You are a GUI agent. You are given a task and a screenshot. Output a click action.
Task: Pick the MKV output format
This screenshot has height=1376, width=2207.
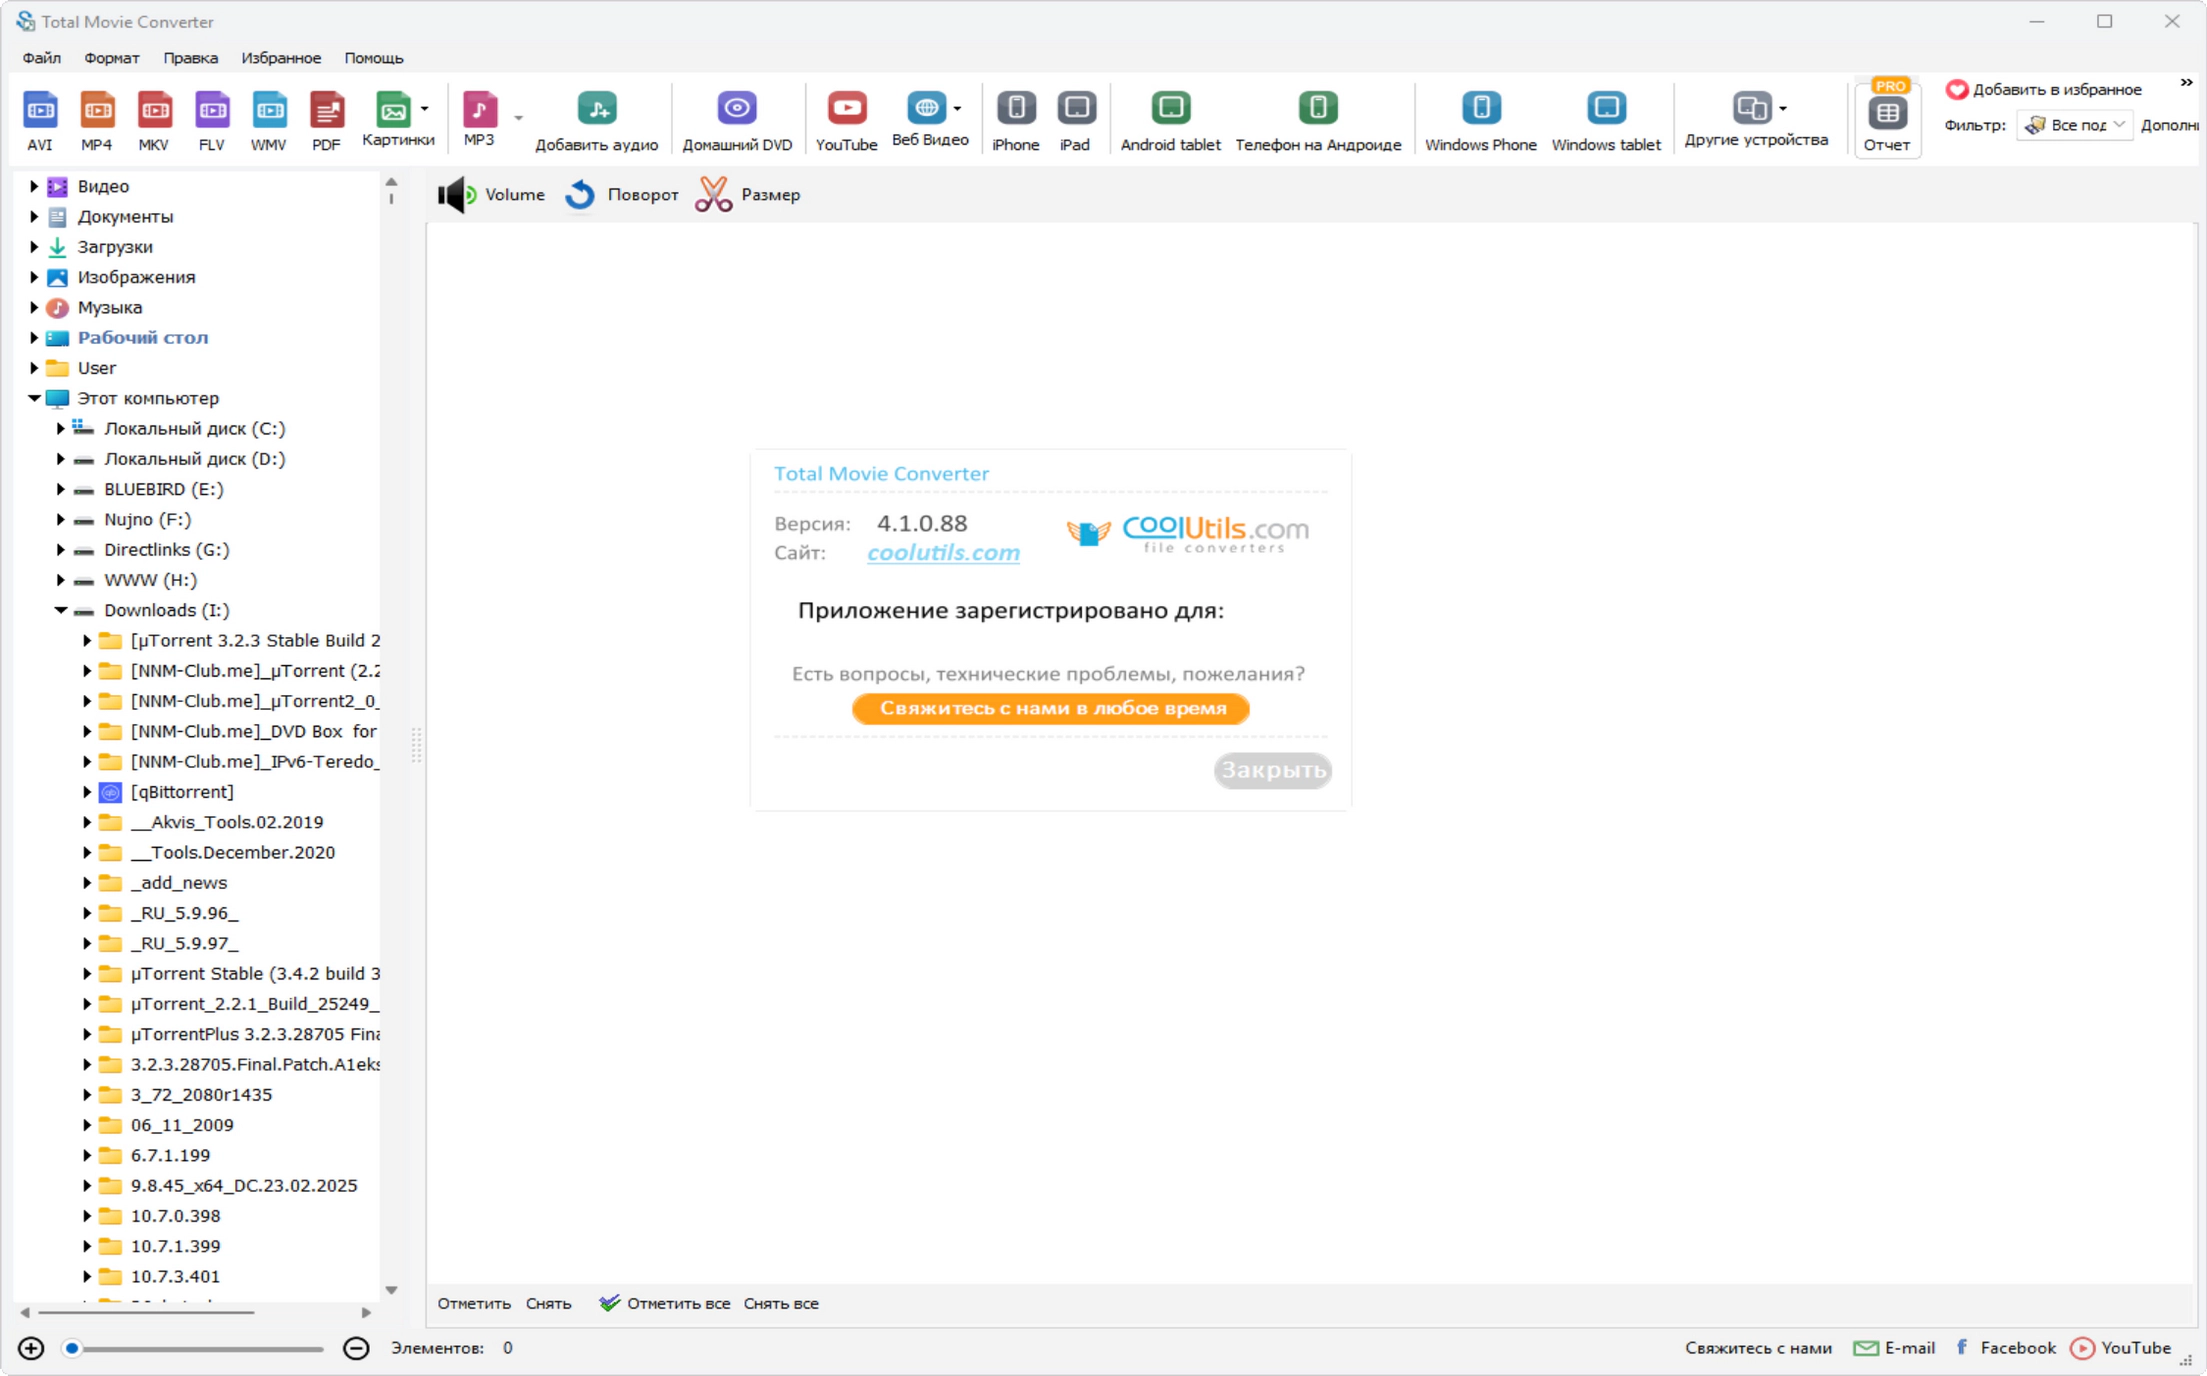[x=154, y=120]
